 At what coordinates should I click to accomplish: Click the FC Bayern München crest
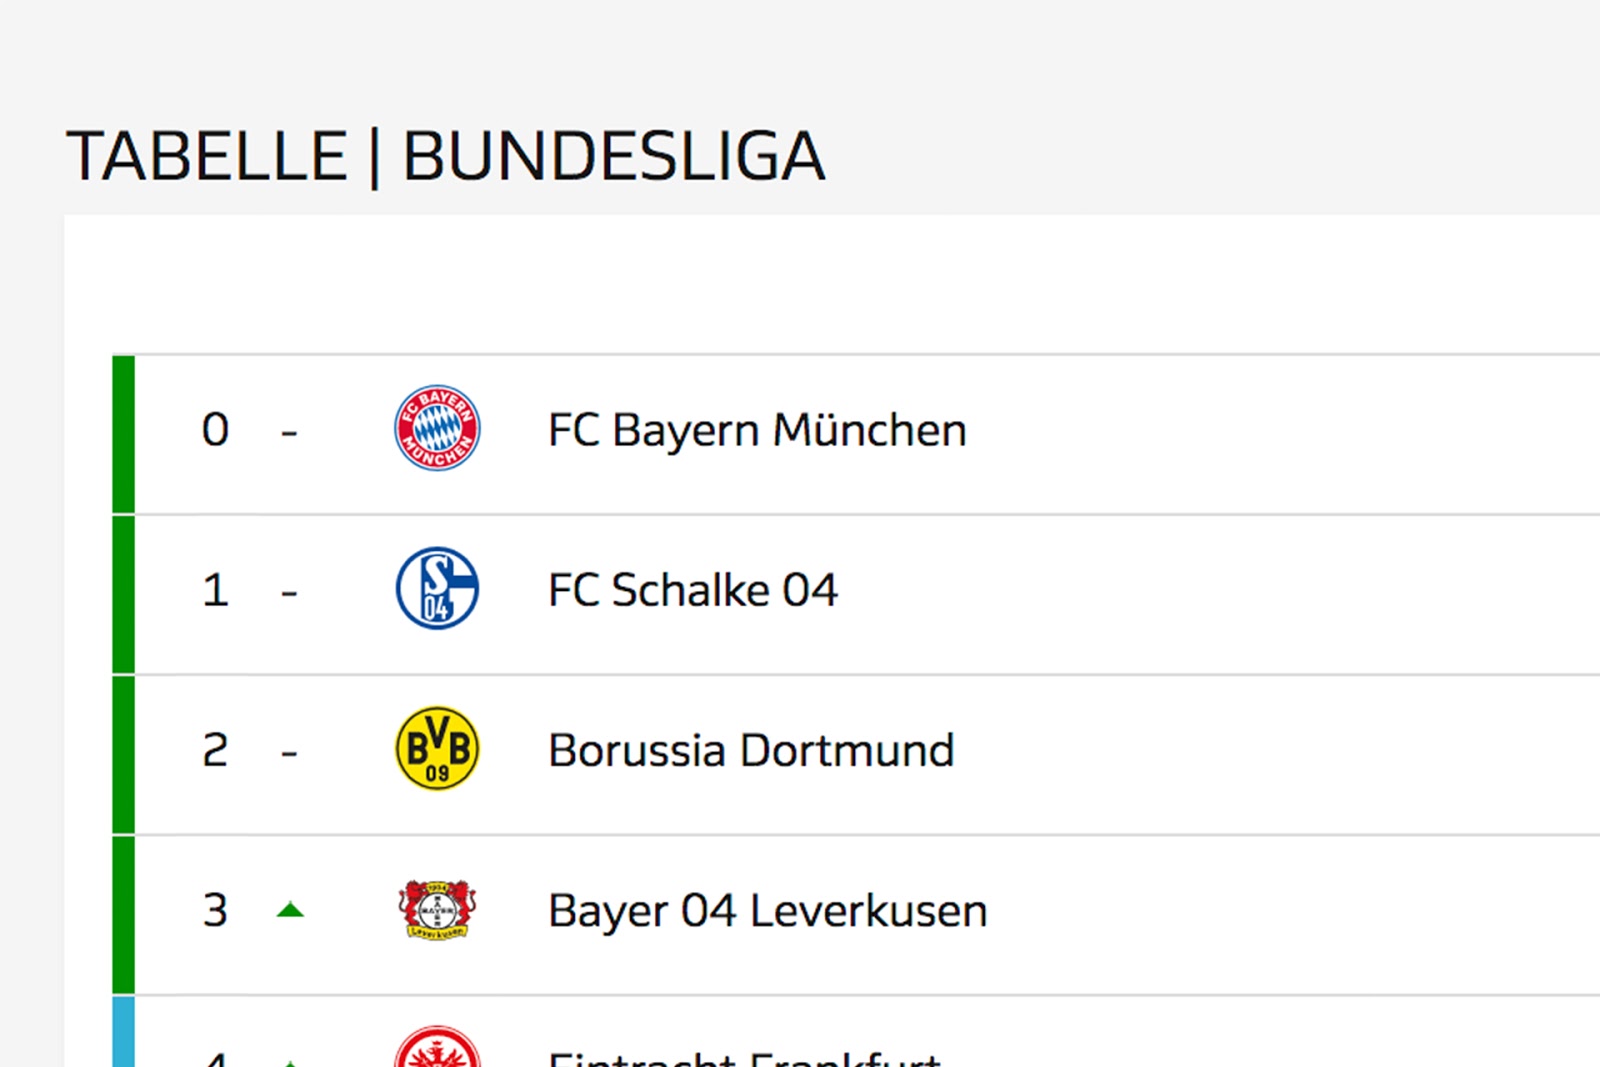point(437,428)
